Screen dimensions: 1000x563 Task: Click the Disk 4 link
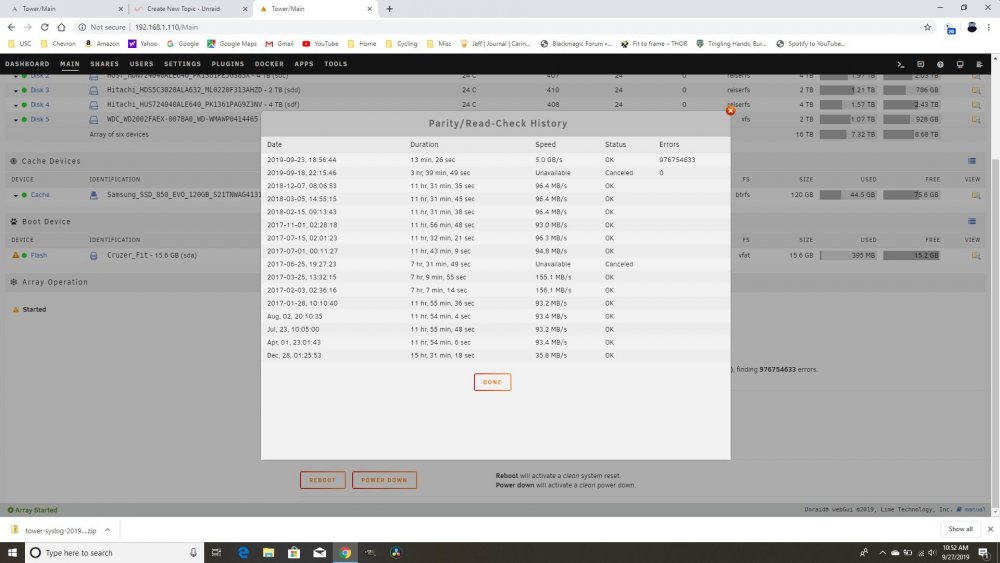coord(40,105)
